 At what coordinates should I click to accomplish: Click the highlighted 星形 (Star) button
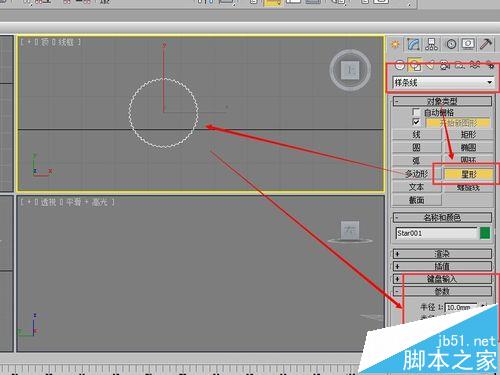pos(468,174)
